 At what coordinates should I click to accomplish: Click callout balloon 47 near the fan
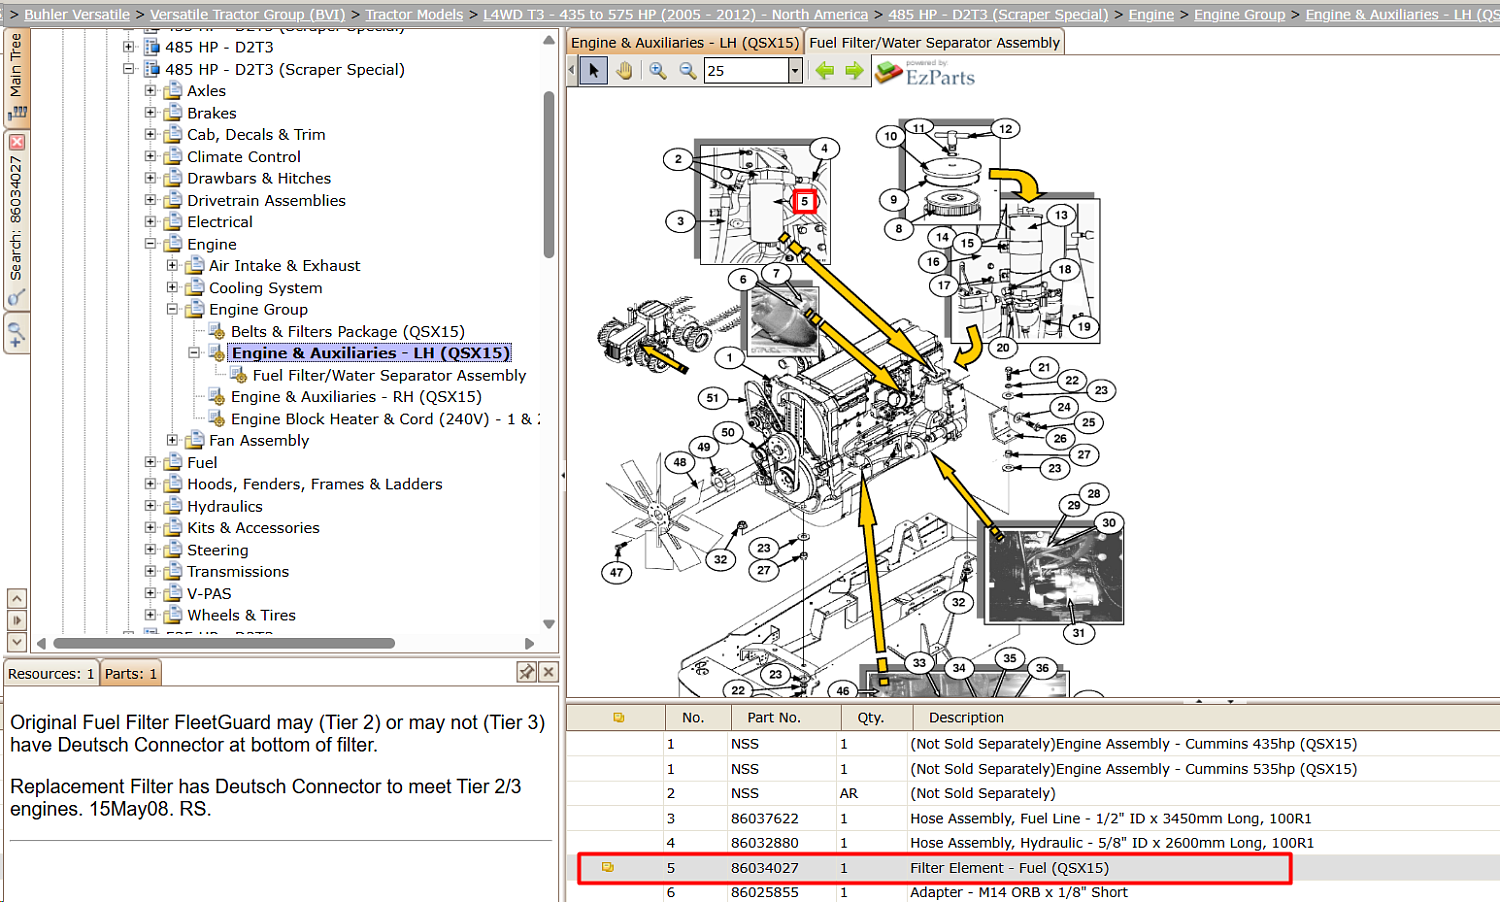click(x=616, y=572)
